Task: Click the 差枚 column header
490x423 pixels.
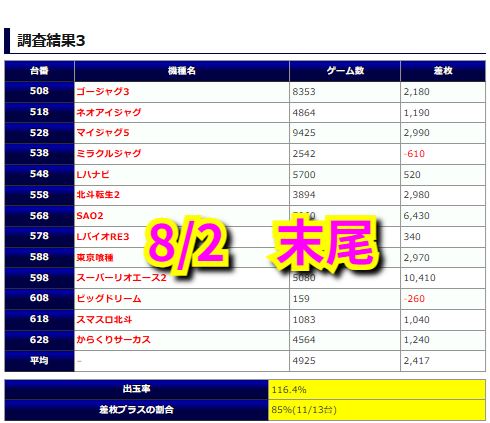Action: [x=443, y=71]
